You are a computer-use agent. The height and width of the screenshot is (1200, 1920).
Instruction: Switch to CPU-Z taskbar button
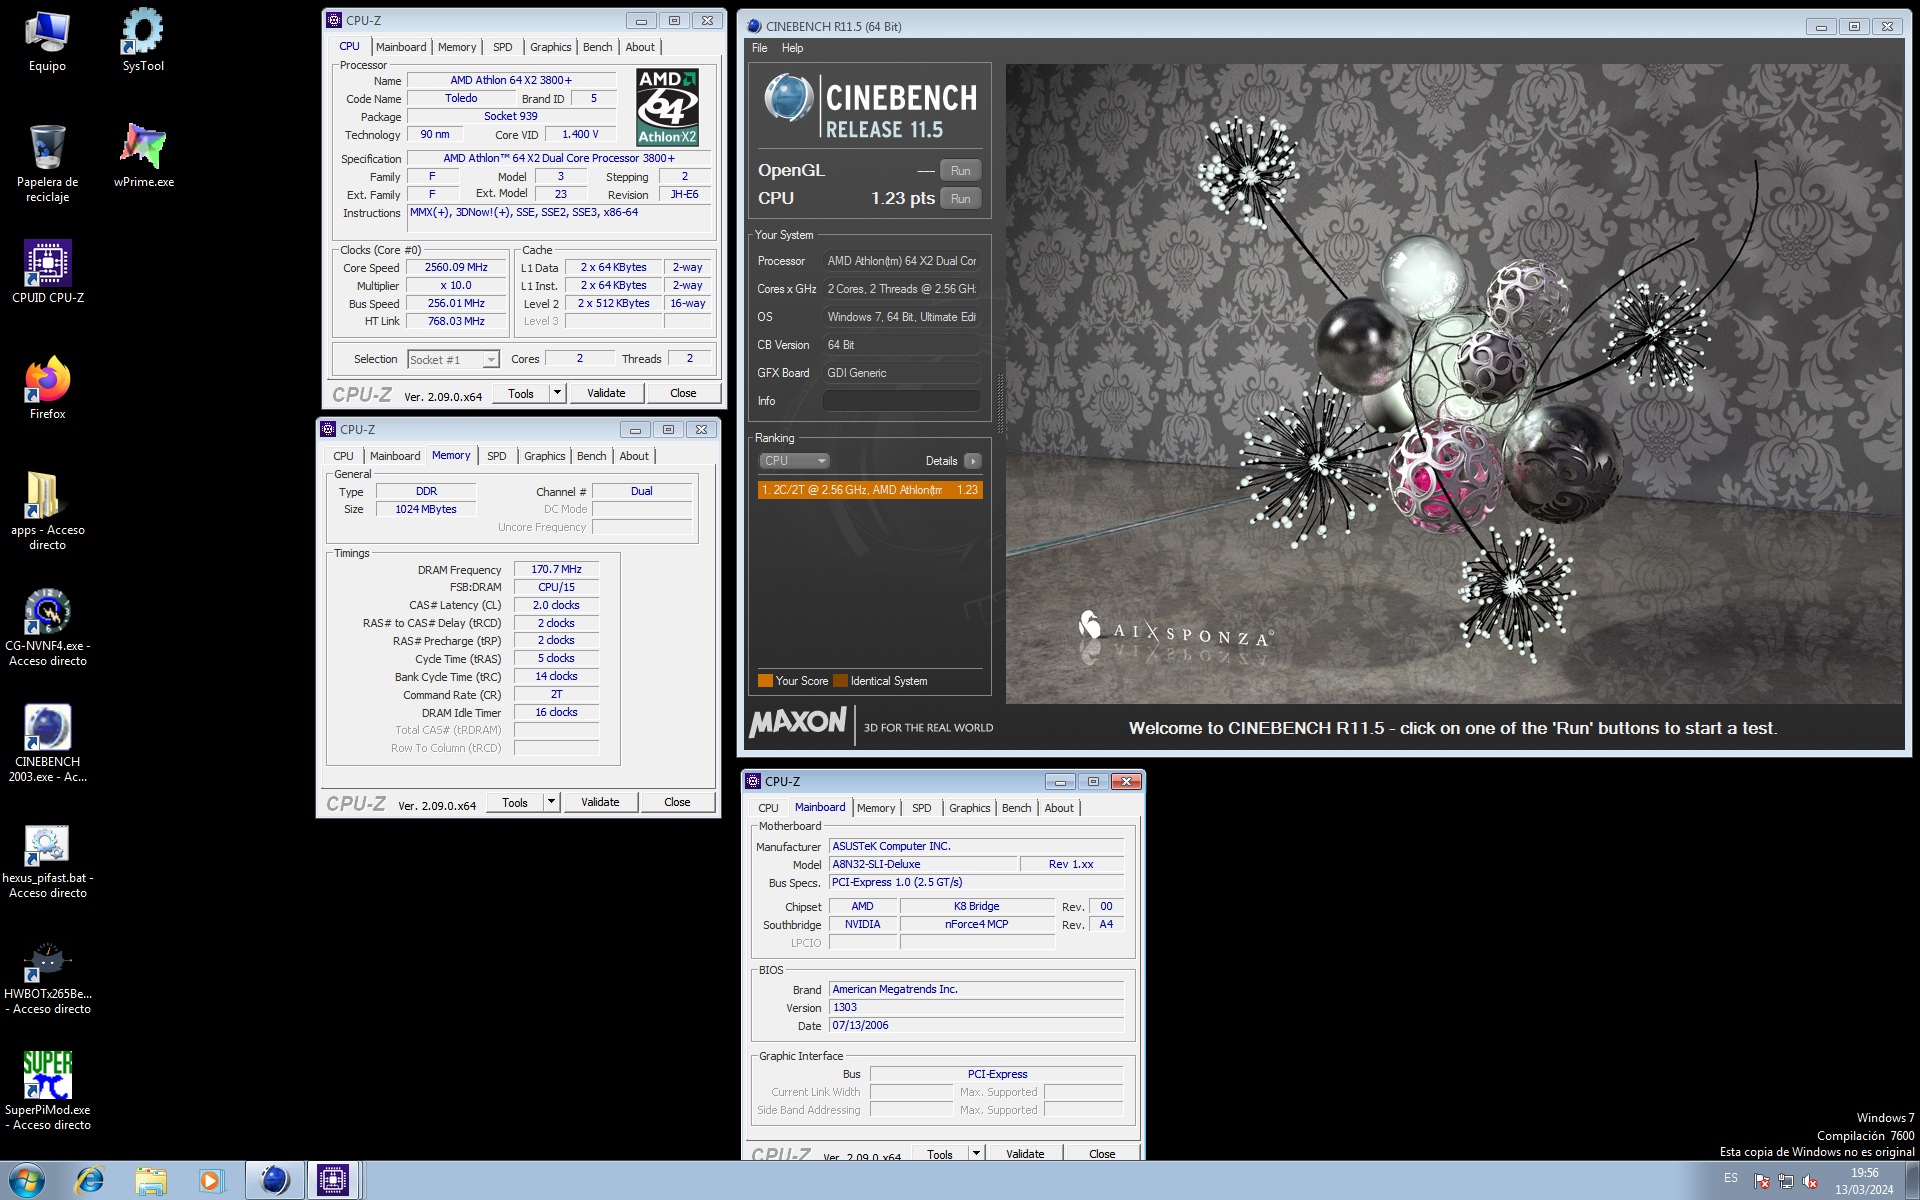(333, 1181)
